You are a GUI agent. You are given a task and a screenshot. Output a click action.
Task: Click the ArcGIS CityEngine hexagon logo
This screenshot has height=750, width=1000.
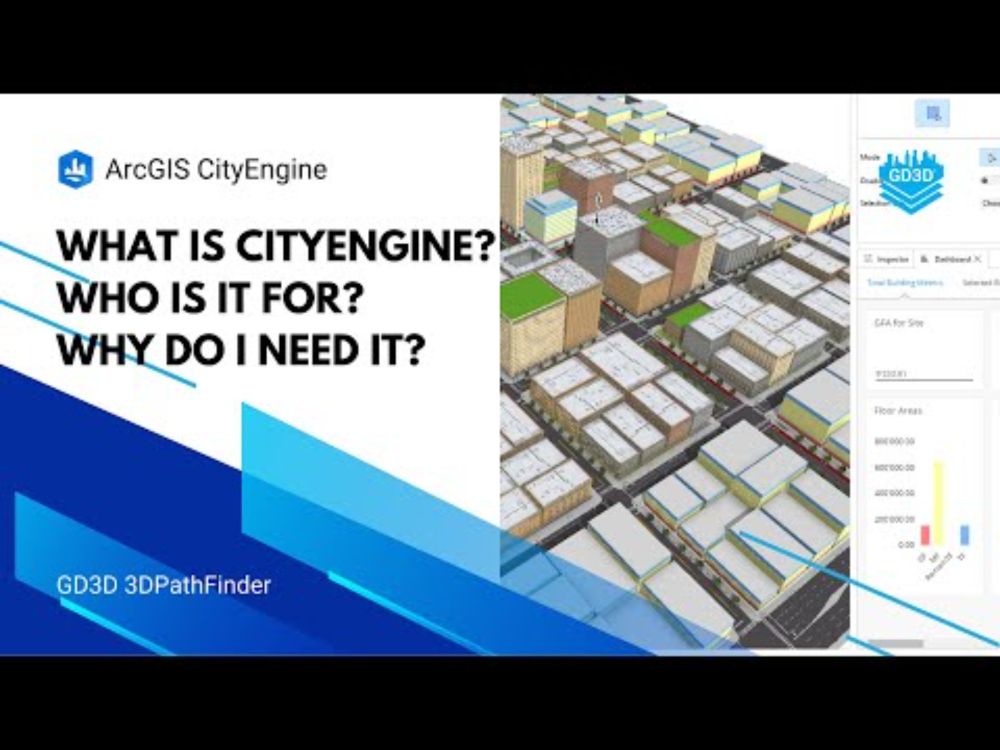(76, 170)
